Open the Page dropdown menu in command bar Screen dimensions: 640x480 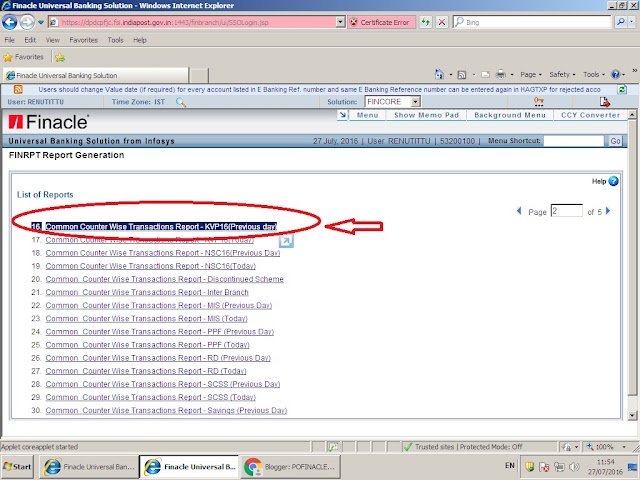coord(531,75)
